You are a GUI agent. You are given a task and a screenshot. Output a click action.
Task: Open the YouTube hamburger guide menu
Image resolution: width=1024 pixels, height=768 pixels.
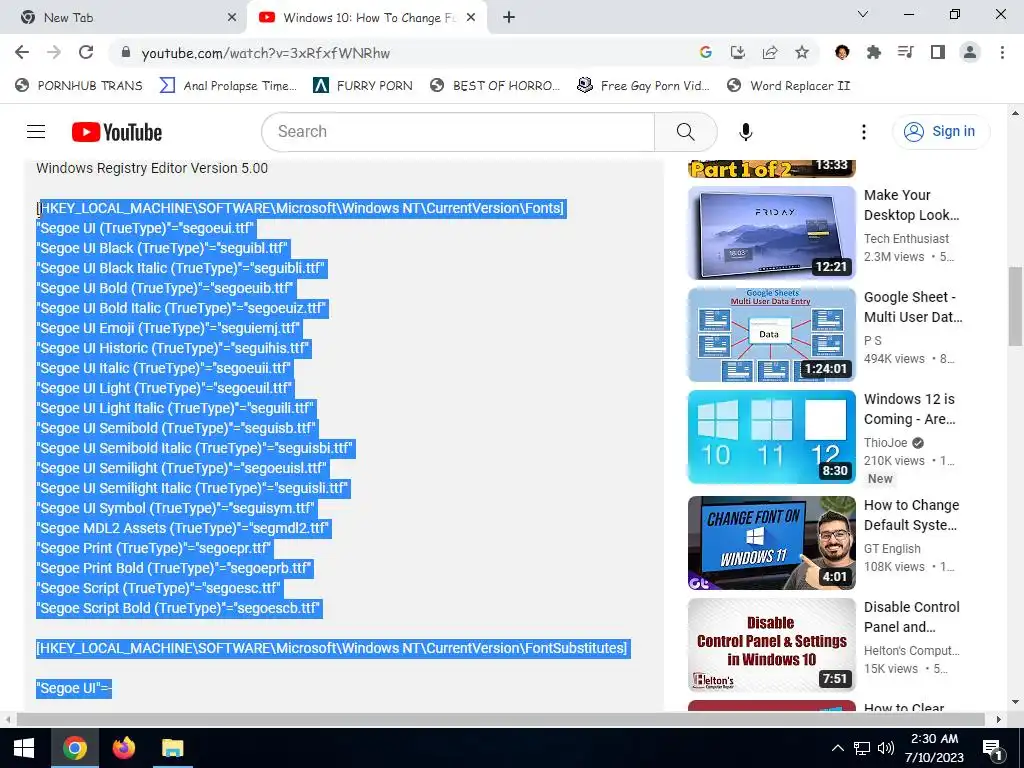tap(36, 132)
